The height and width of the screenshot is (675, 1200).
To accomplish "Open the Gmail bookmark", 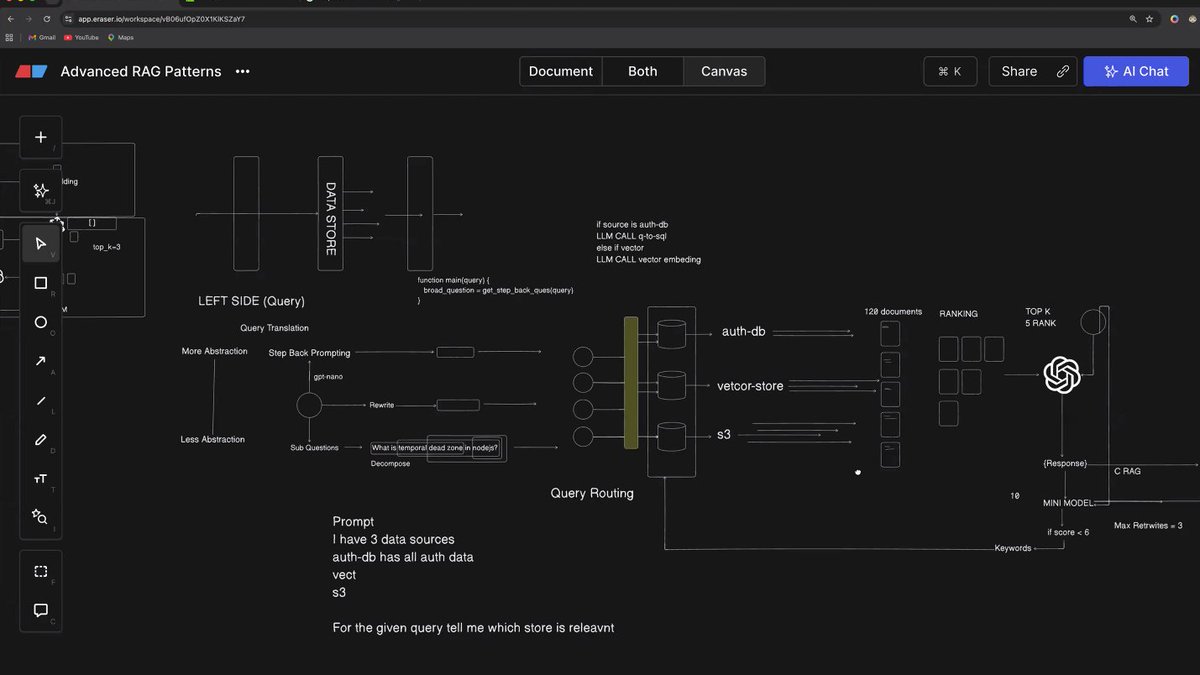I will [x=41, y=37].
